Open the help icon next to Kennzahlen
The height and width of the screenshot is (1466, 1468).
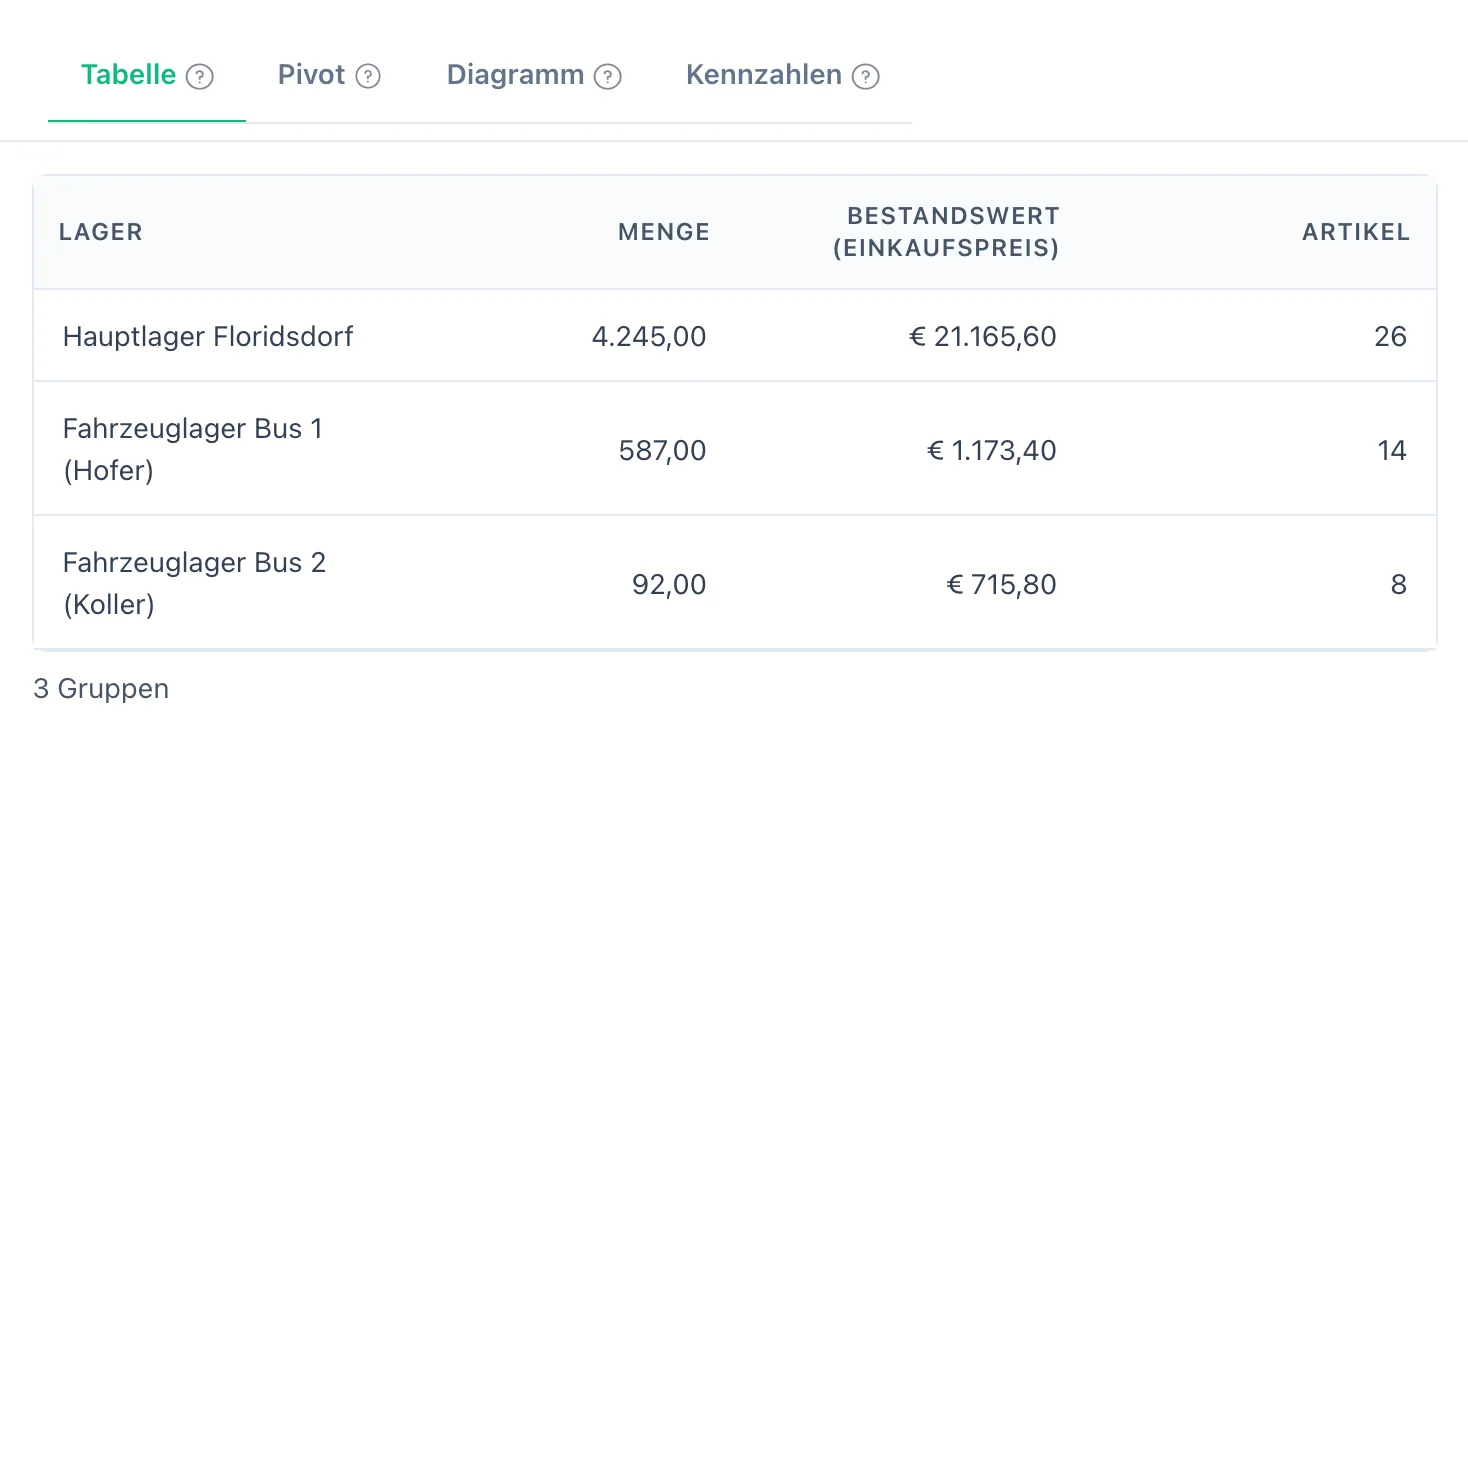point(866,77)
